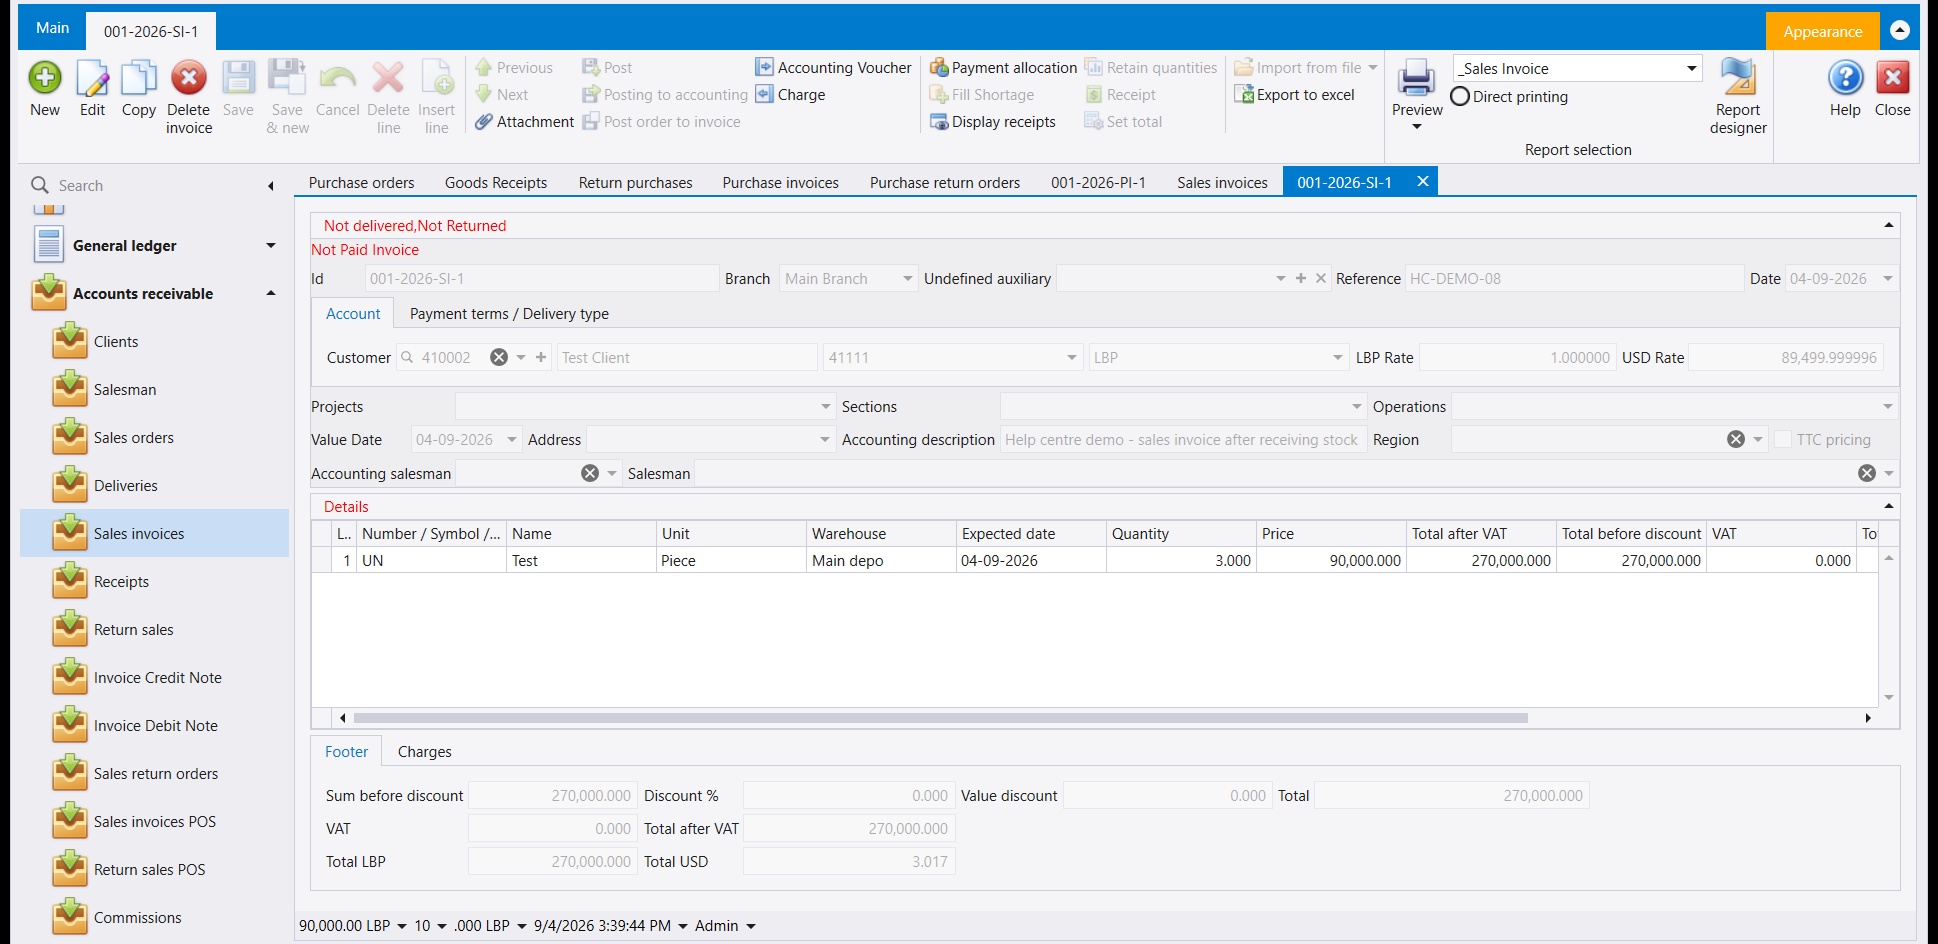Expand the General ledger section
The height and width of the screenshot is (944, 1938).
[x=271, y=246]
